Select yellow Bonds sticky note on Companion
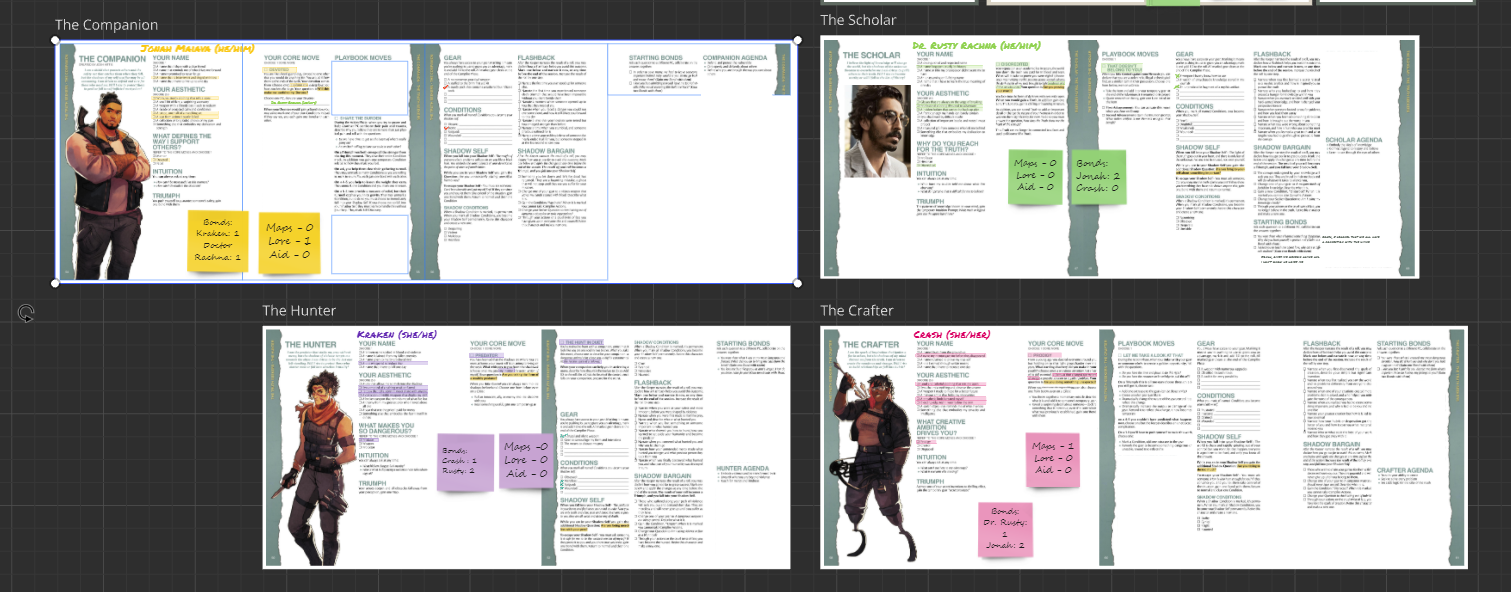Viewport: 1511px width, 592px height. 216,241
